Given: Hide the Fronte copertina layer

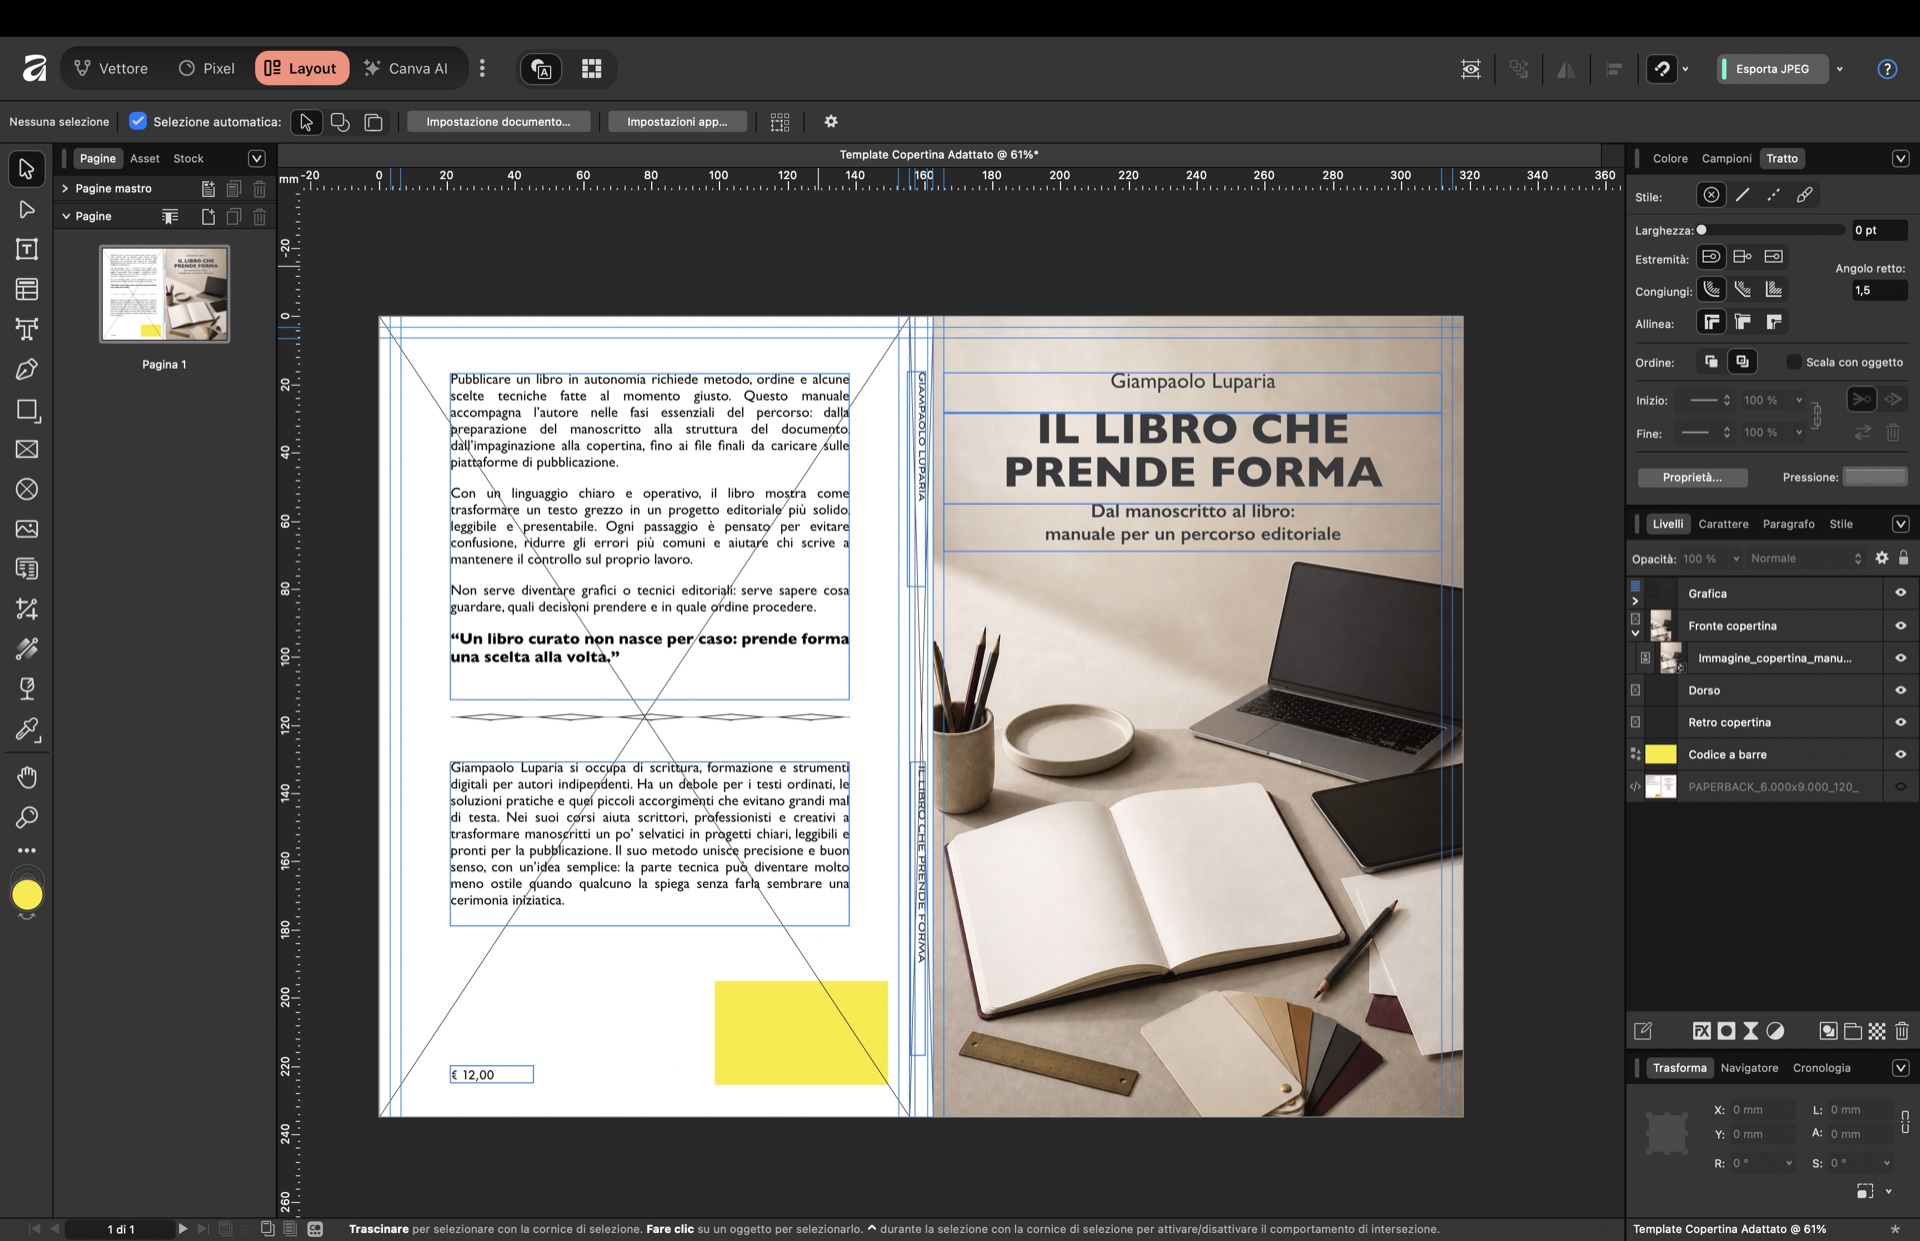Looking at the screenshot, I should (1900, 626).
